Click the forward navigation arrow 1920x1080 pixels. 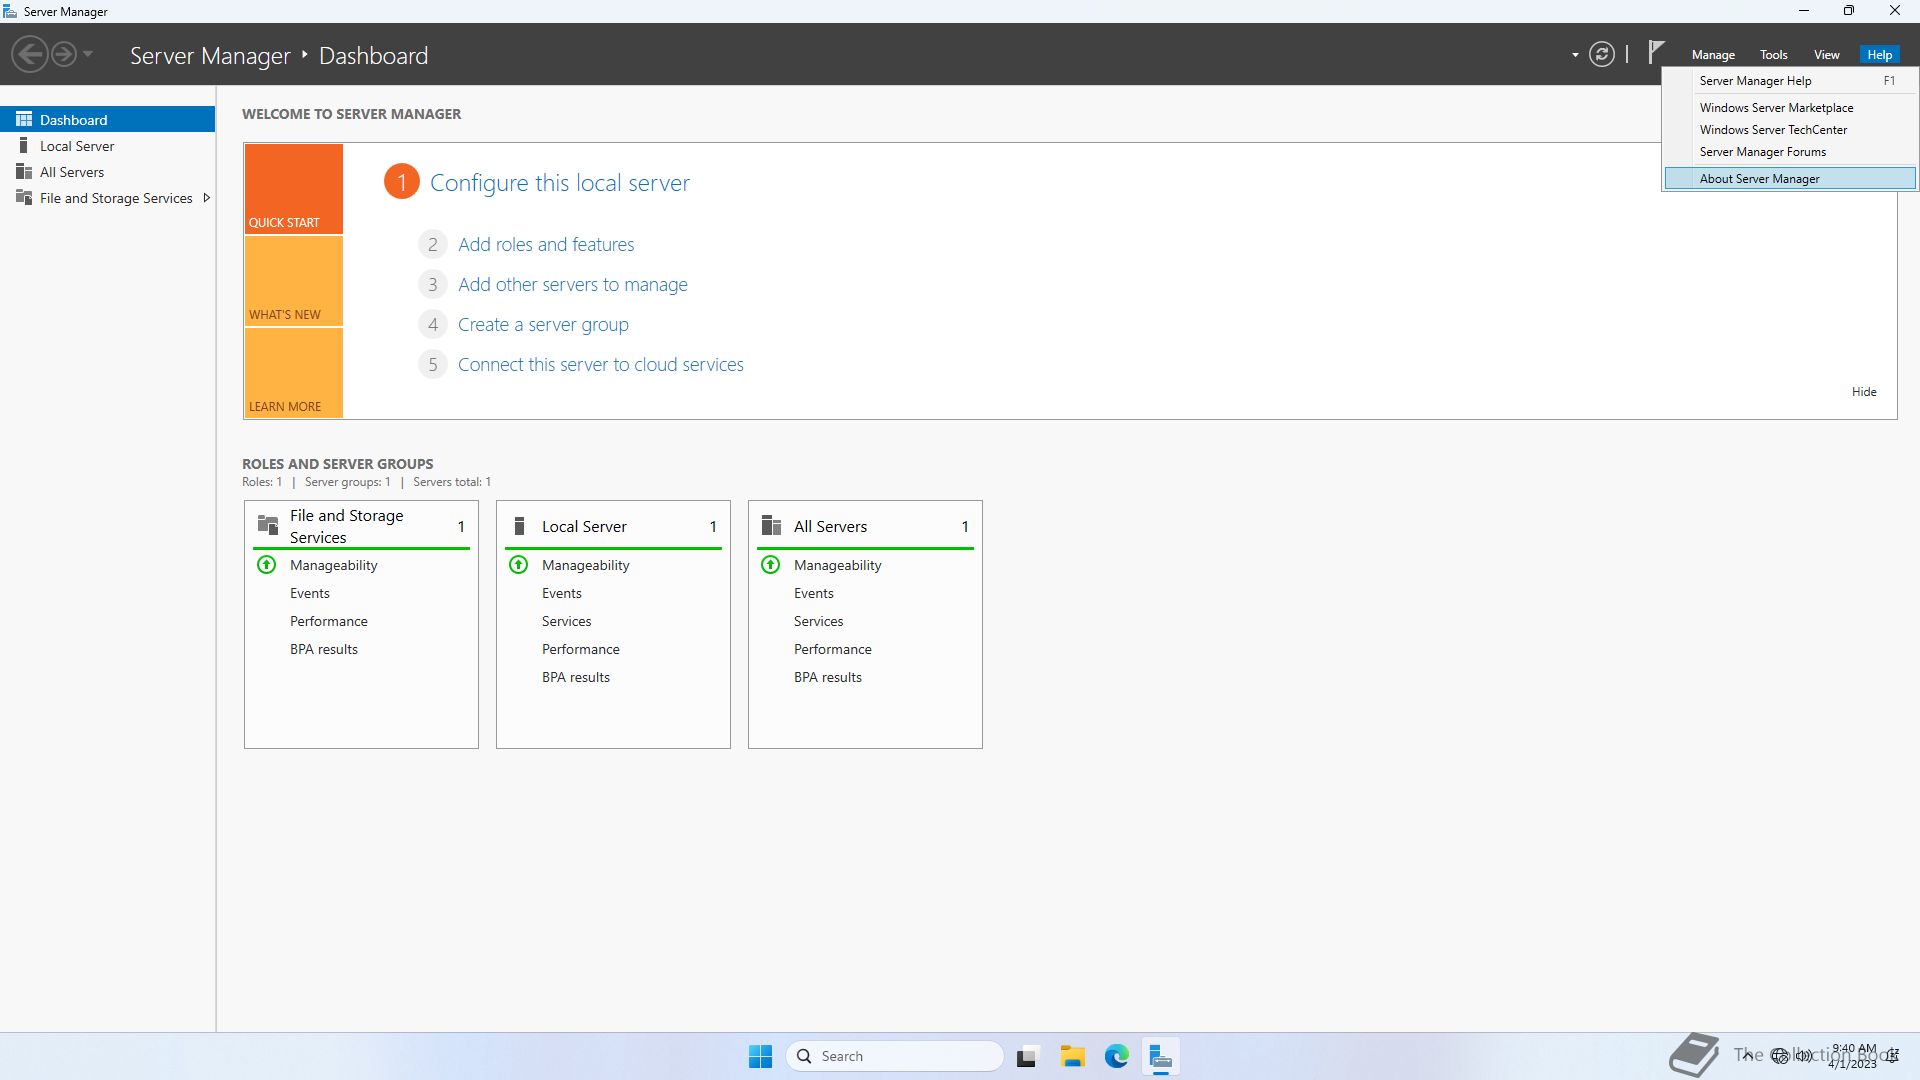[63, 54]
